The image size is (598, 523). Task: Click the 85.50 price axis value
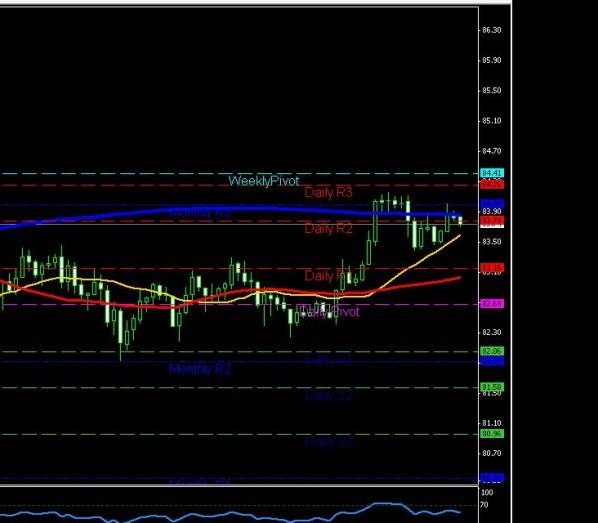point(492,91)
